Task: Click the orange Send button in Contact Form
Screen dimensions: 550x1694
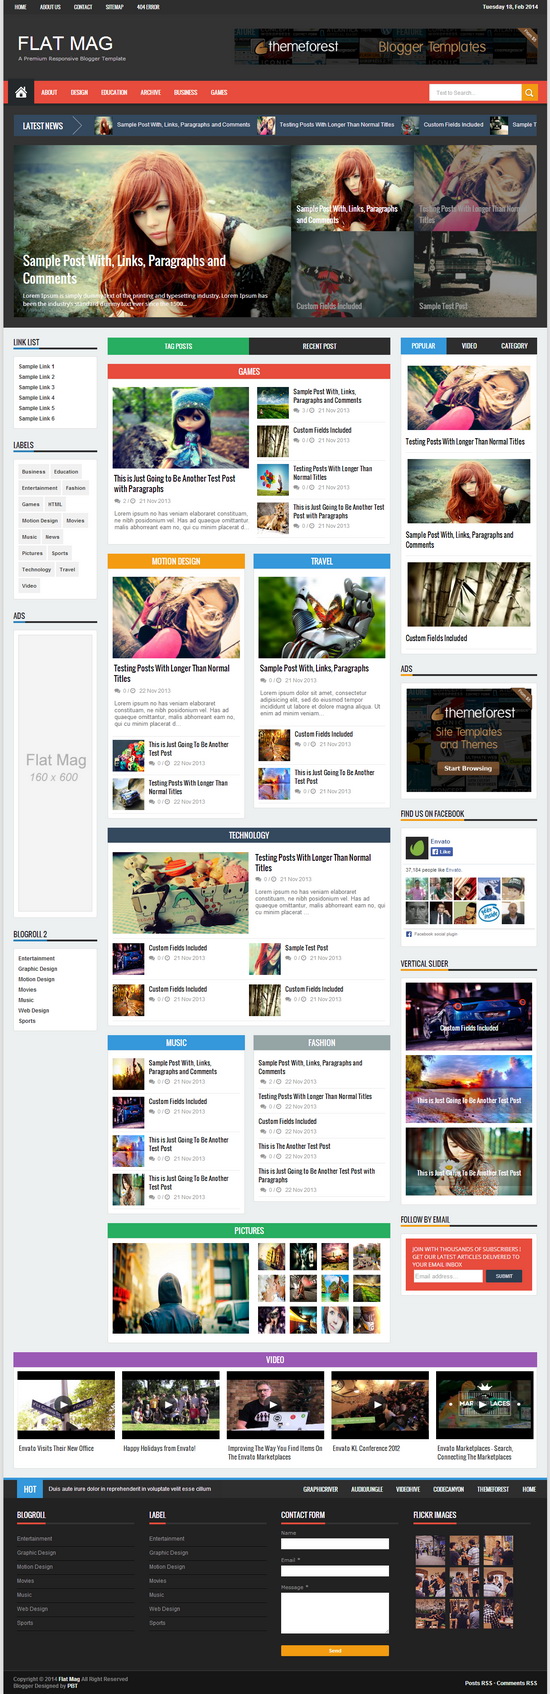Action: 335,1651
